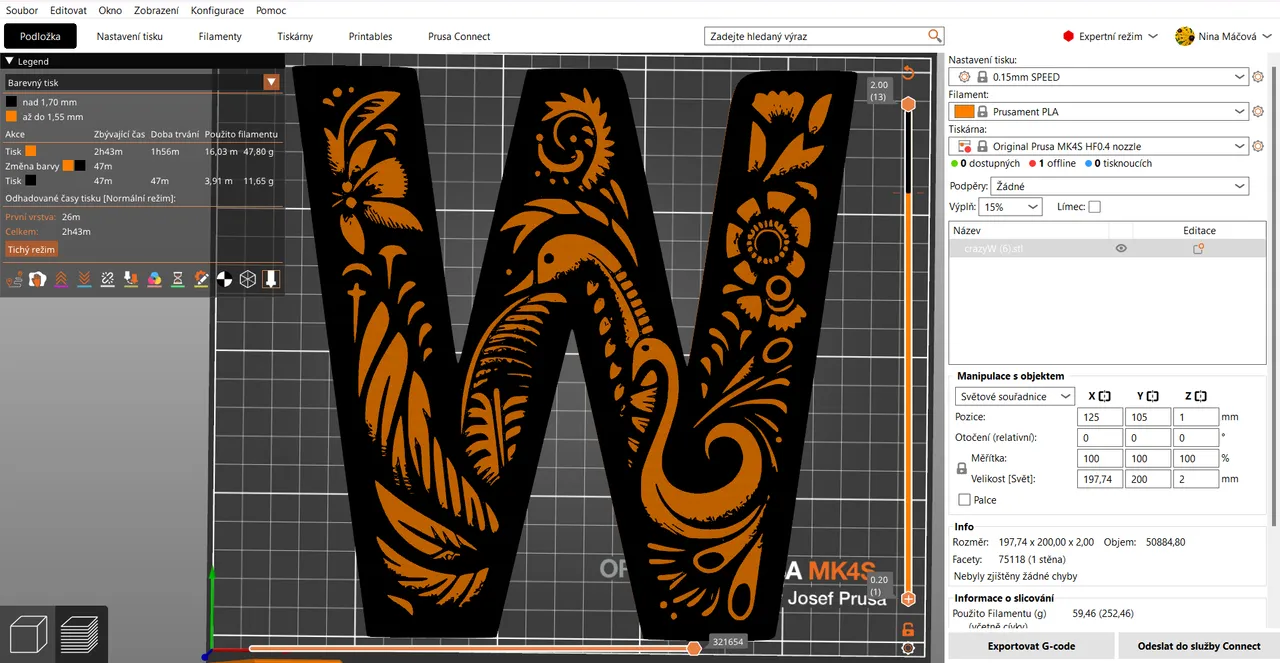Click the search magnifier icon
Screen dimensions: 1280x663
point(935,36)
